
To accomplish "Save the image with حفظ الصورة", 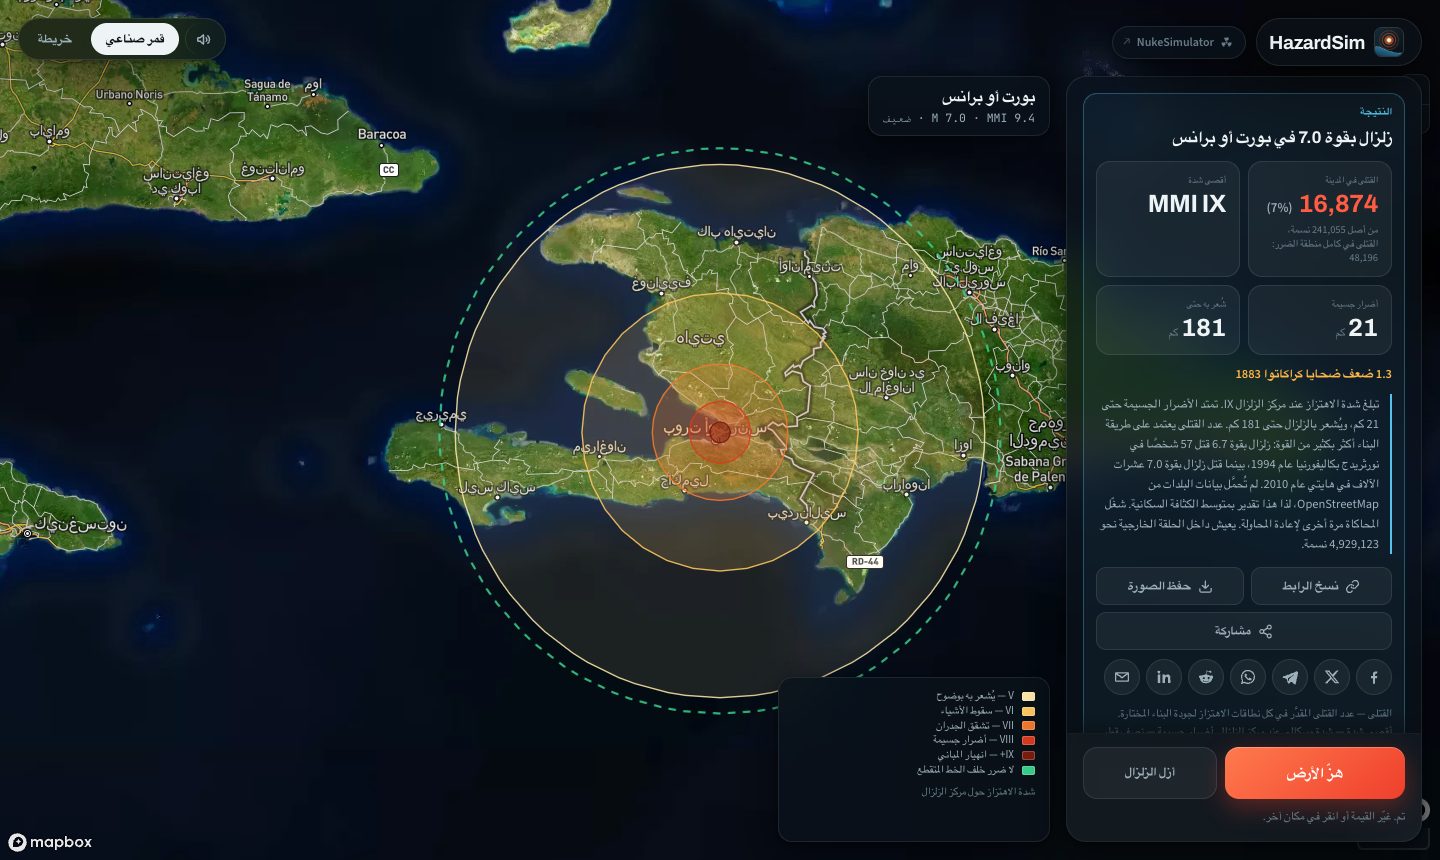I will click(1170, 586).
